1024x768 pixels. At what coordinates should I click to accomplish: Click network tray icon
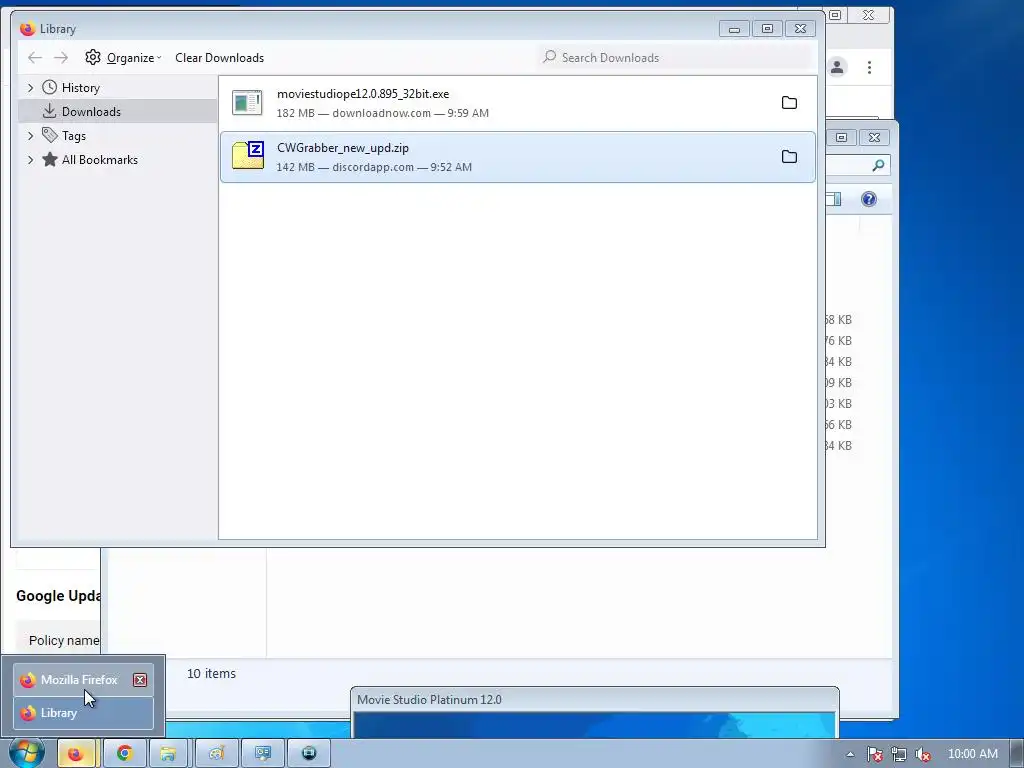click(x=899, y=754)
